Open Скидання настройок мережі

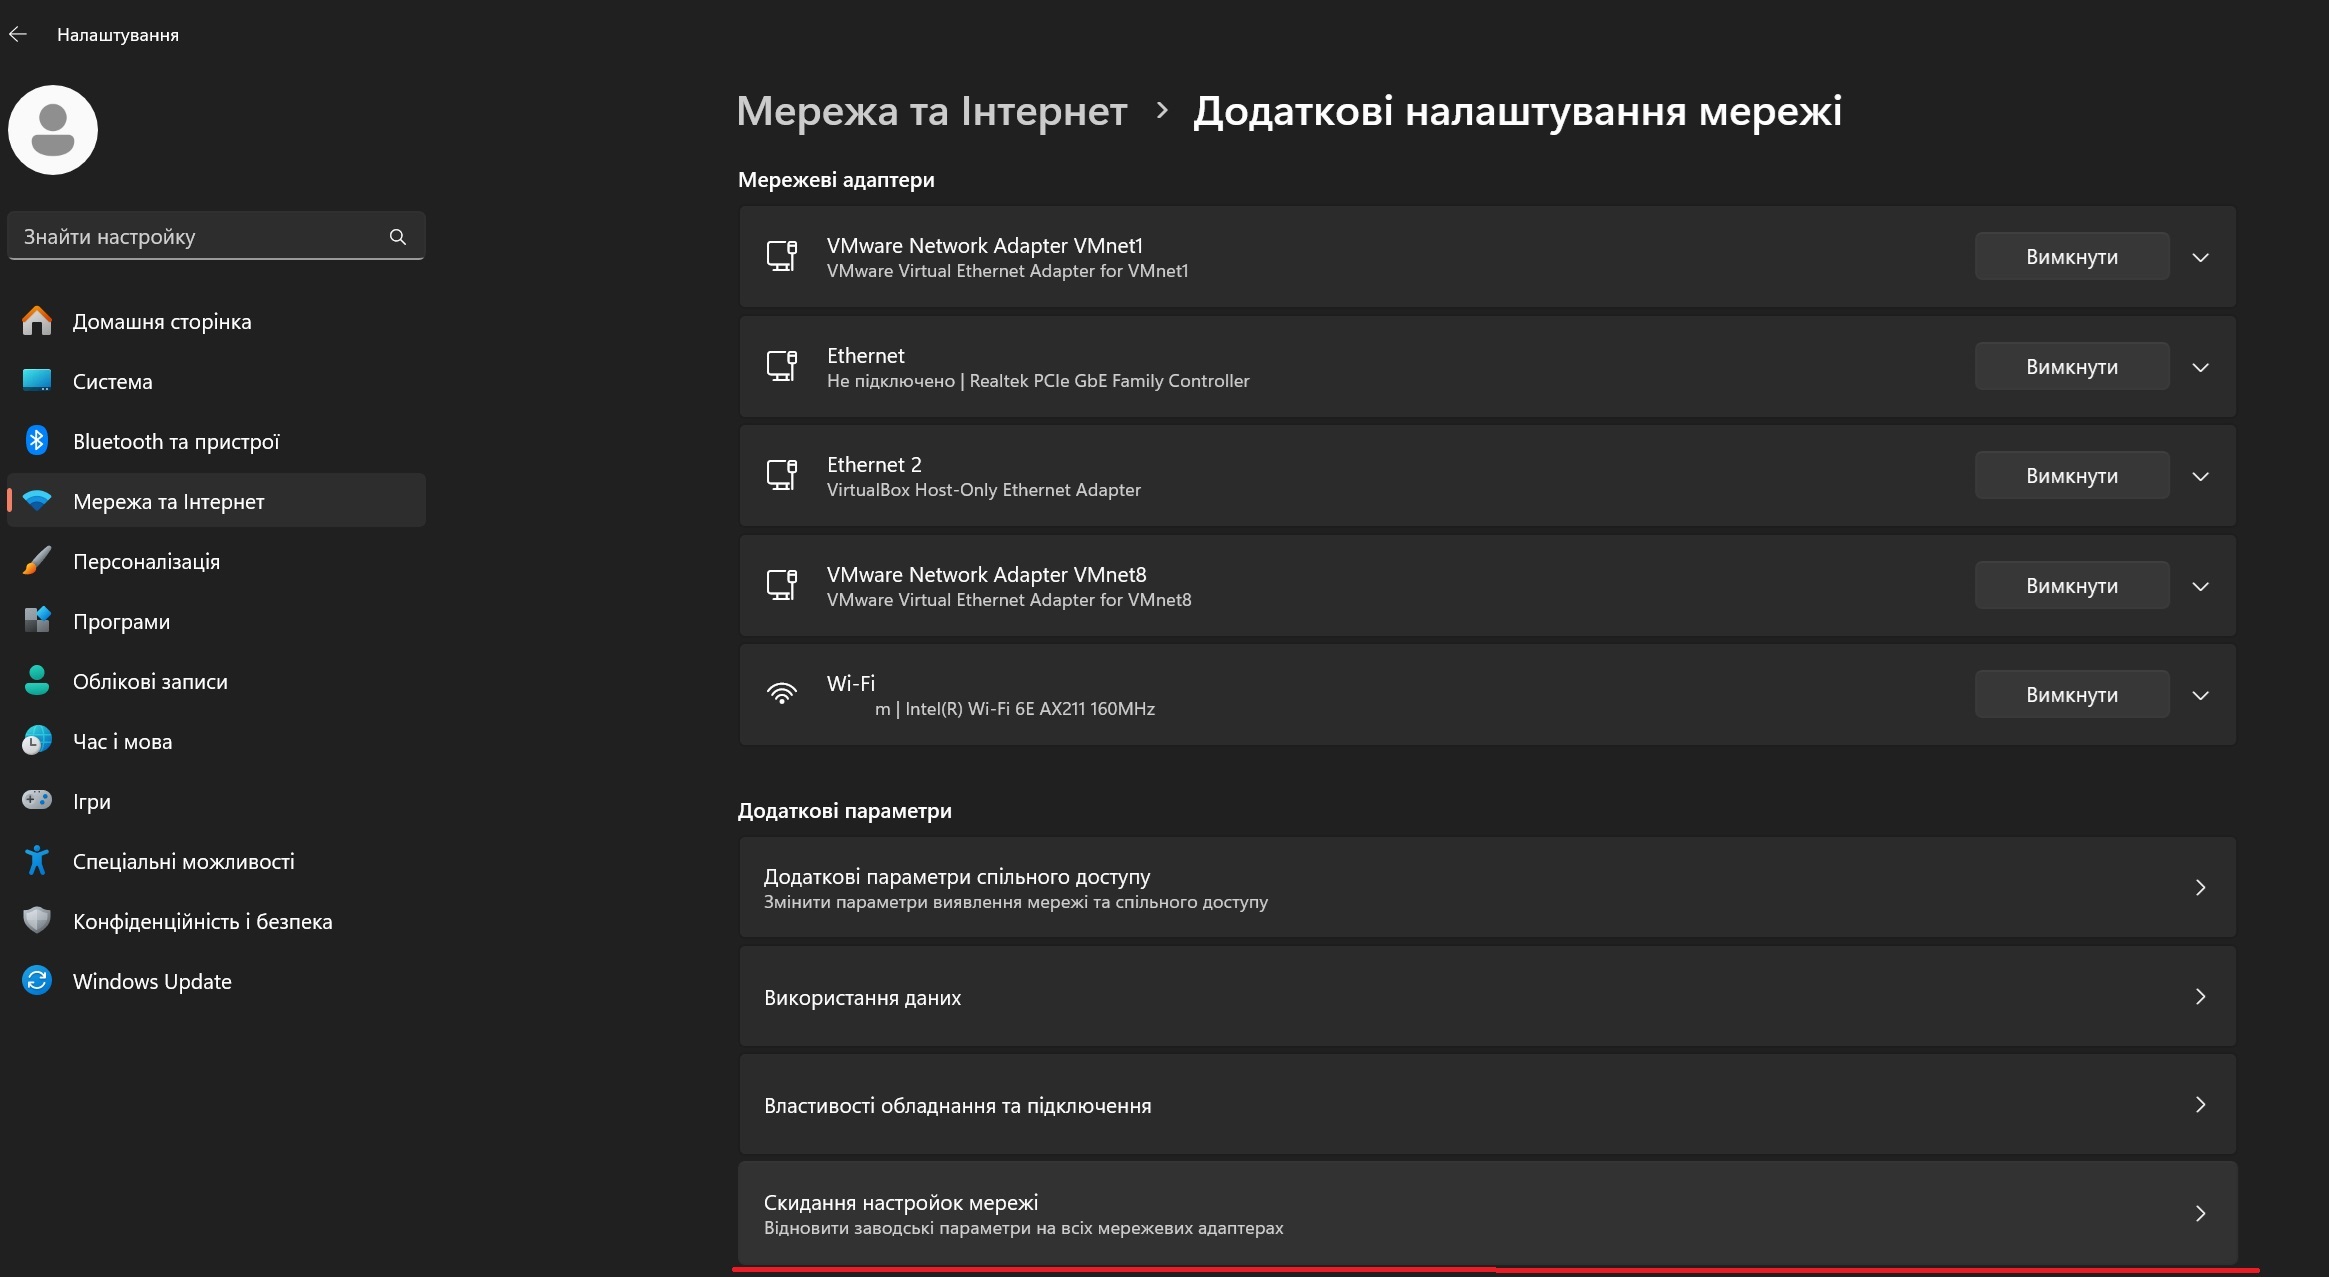pos(1487,1214)
